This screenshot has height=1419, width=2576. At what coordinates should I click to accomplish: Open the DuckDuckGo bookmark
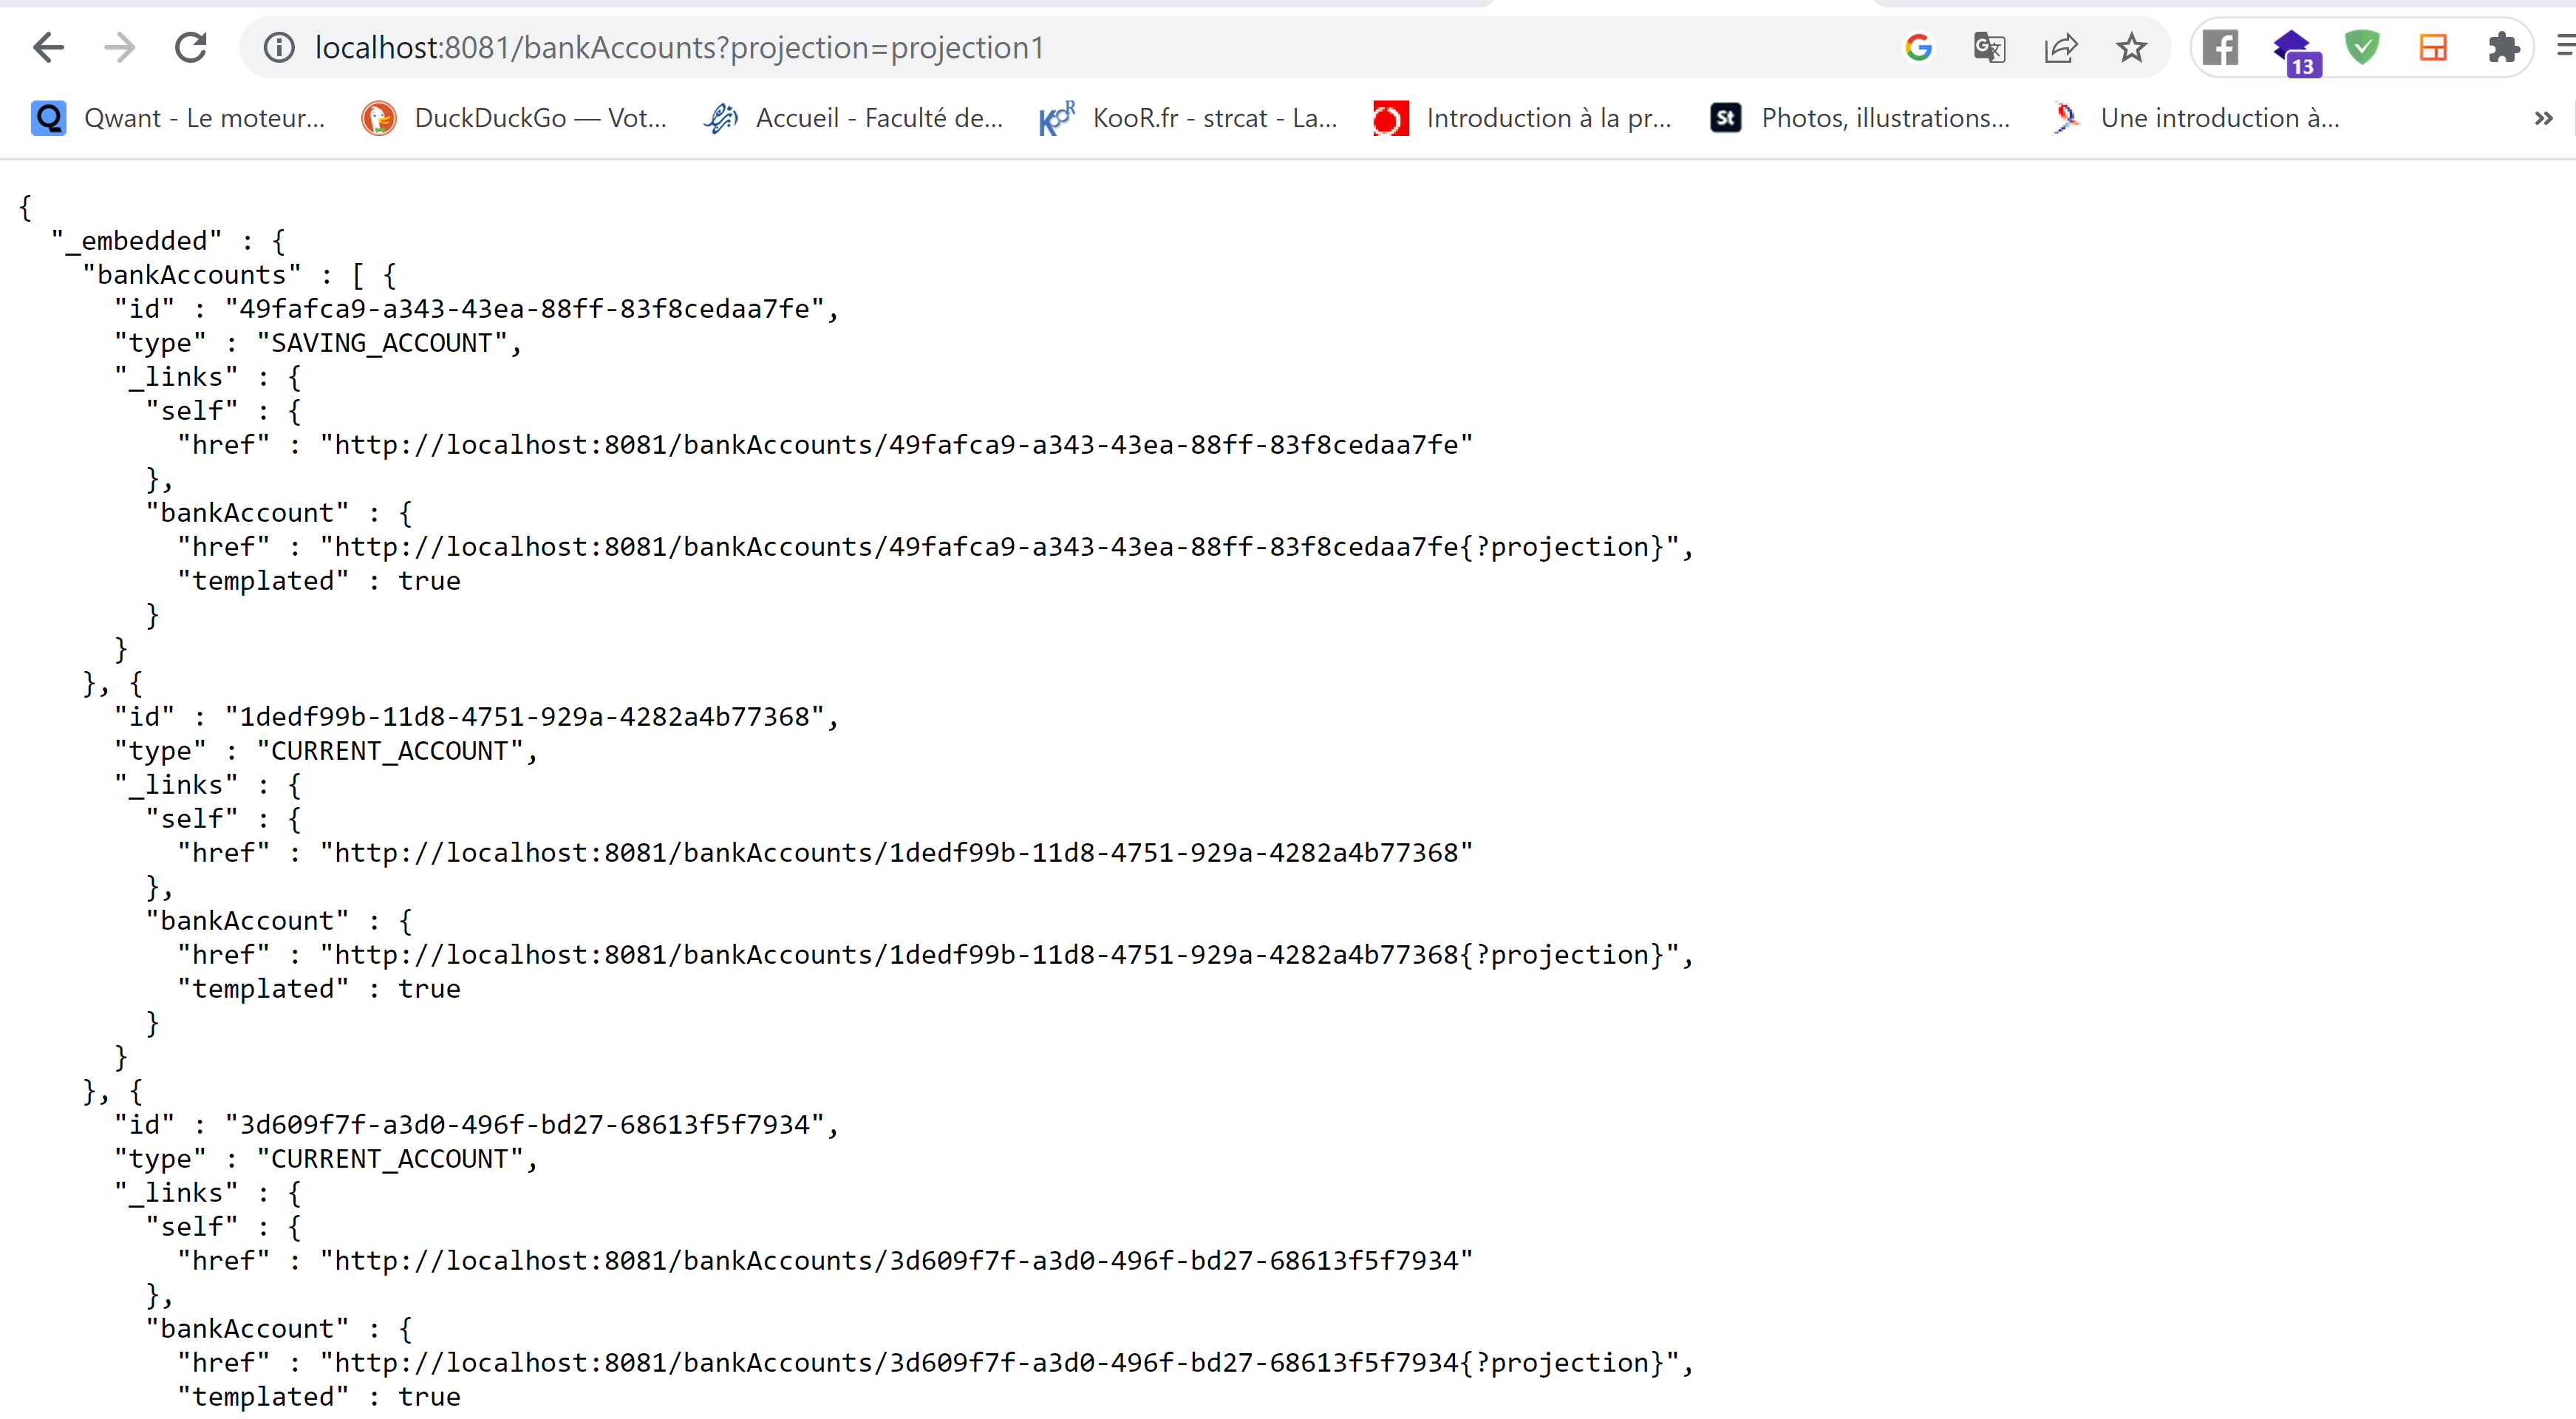click(515, 118)
